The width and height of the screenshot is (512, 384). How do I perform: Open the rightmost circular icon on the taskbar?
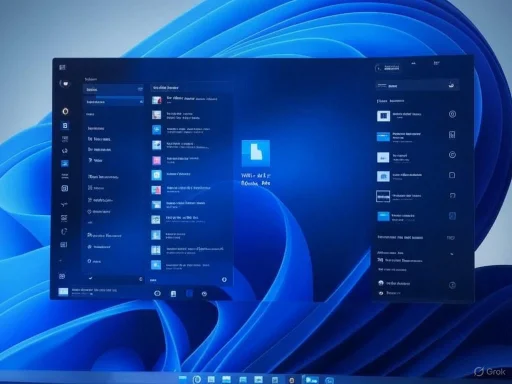329,380
